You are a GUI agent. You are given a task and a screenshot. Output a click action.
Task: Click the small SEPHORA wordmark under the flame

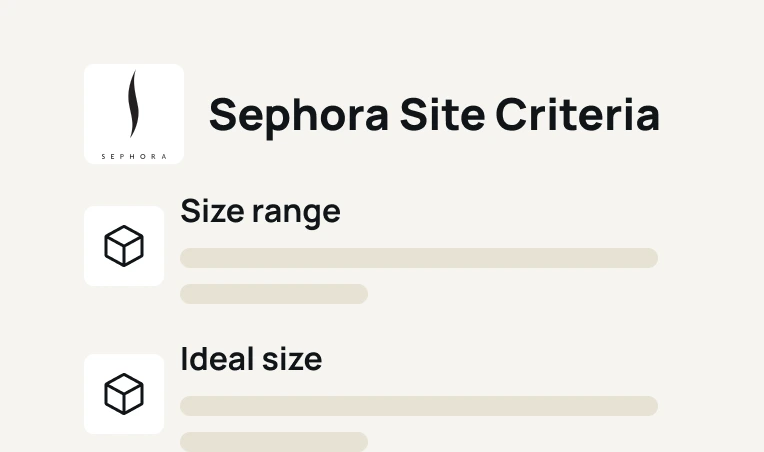coord(134,155)
